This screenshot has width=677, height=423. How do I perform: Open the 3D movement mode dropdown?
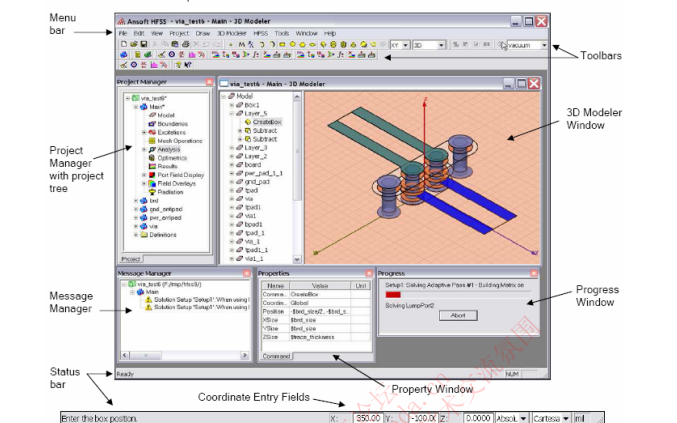click(x=441, y=45)
